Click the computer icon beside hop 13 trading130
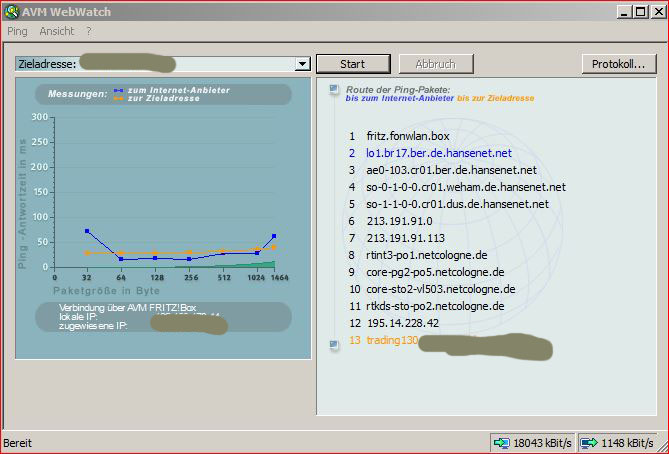The height and width of the screenshot is (454, 669). coord(334,344)
